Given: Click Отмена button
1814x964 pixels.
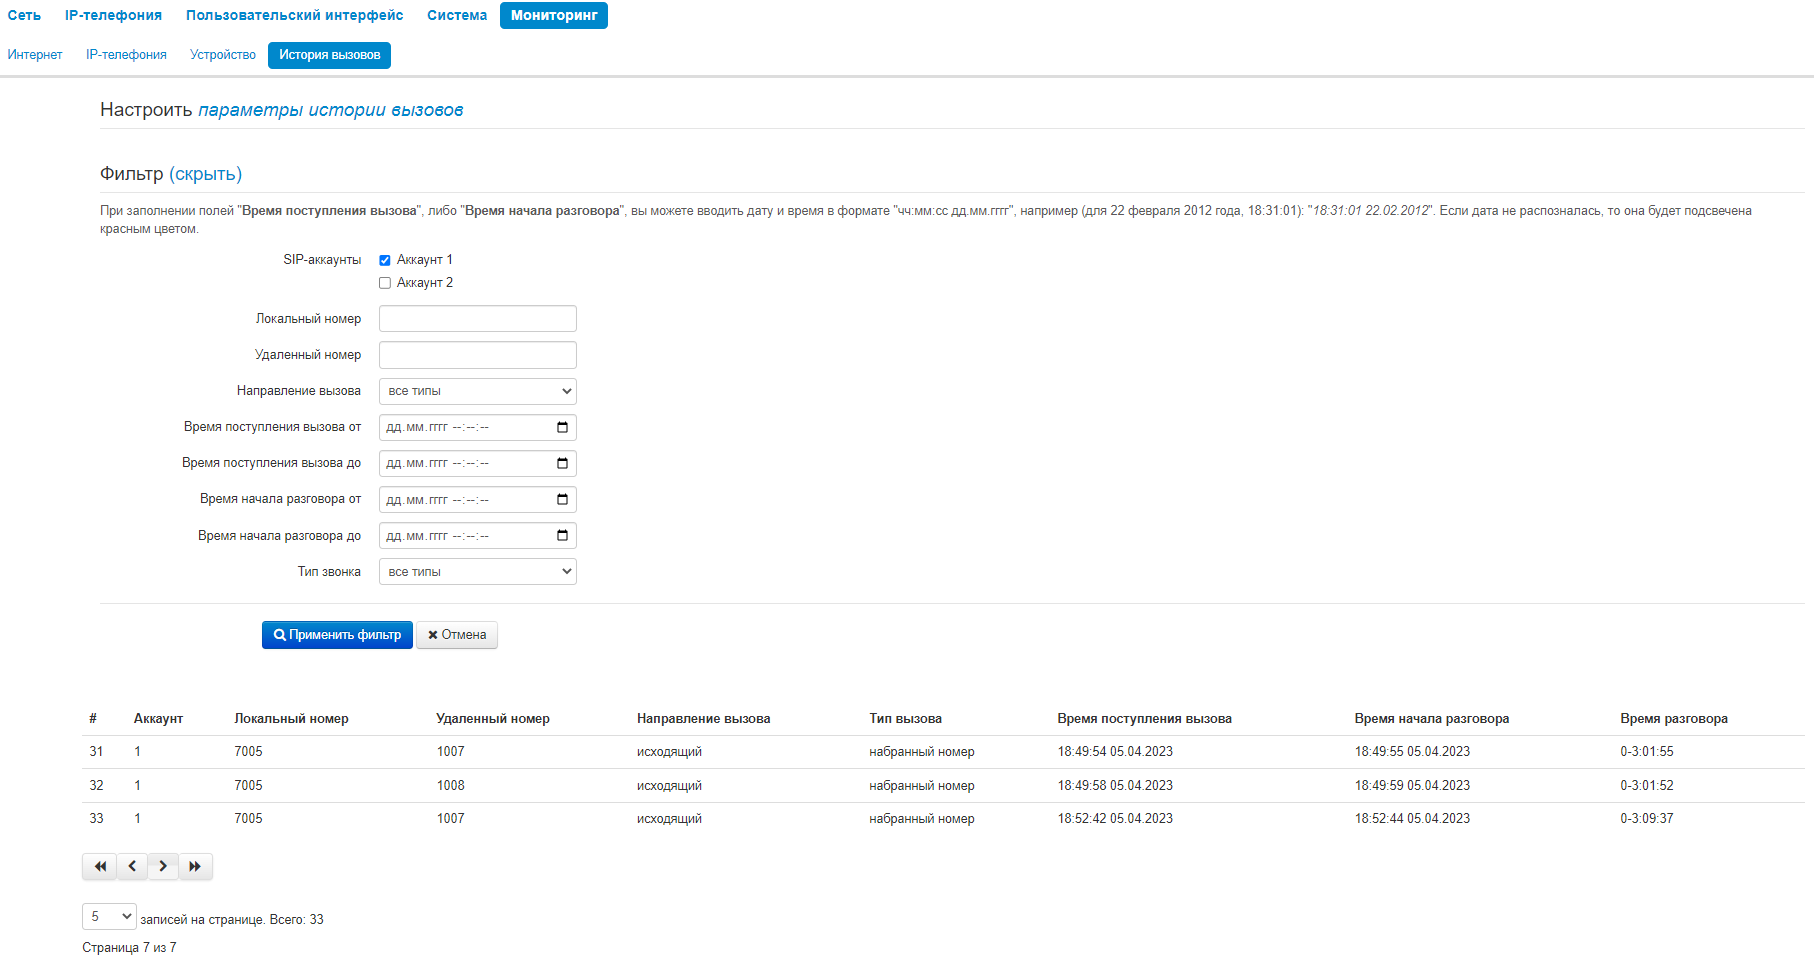Looking at the screenshot, I should 457,635.
